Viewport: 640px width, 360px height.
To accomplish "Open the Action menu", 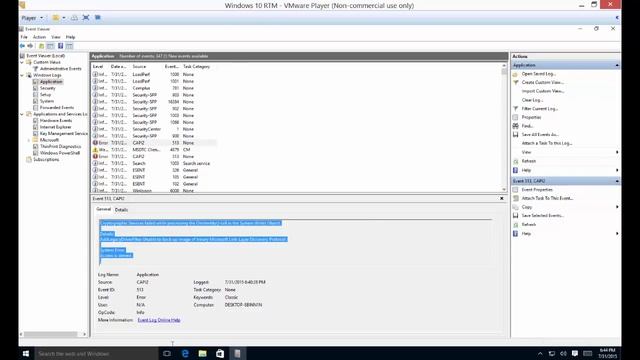I will pyautogui.click(x=39, y=37).
